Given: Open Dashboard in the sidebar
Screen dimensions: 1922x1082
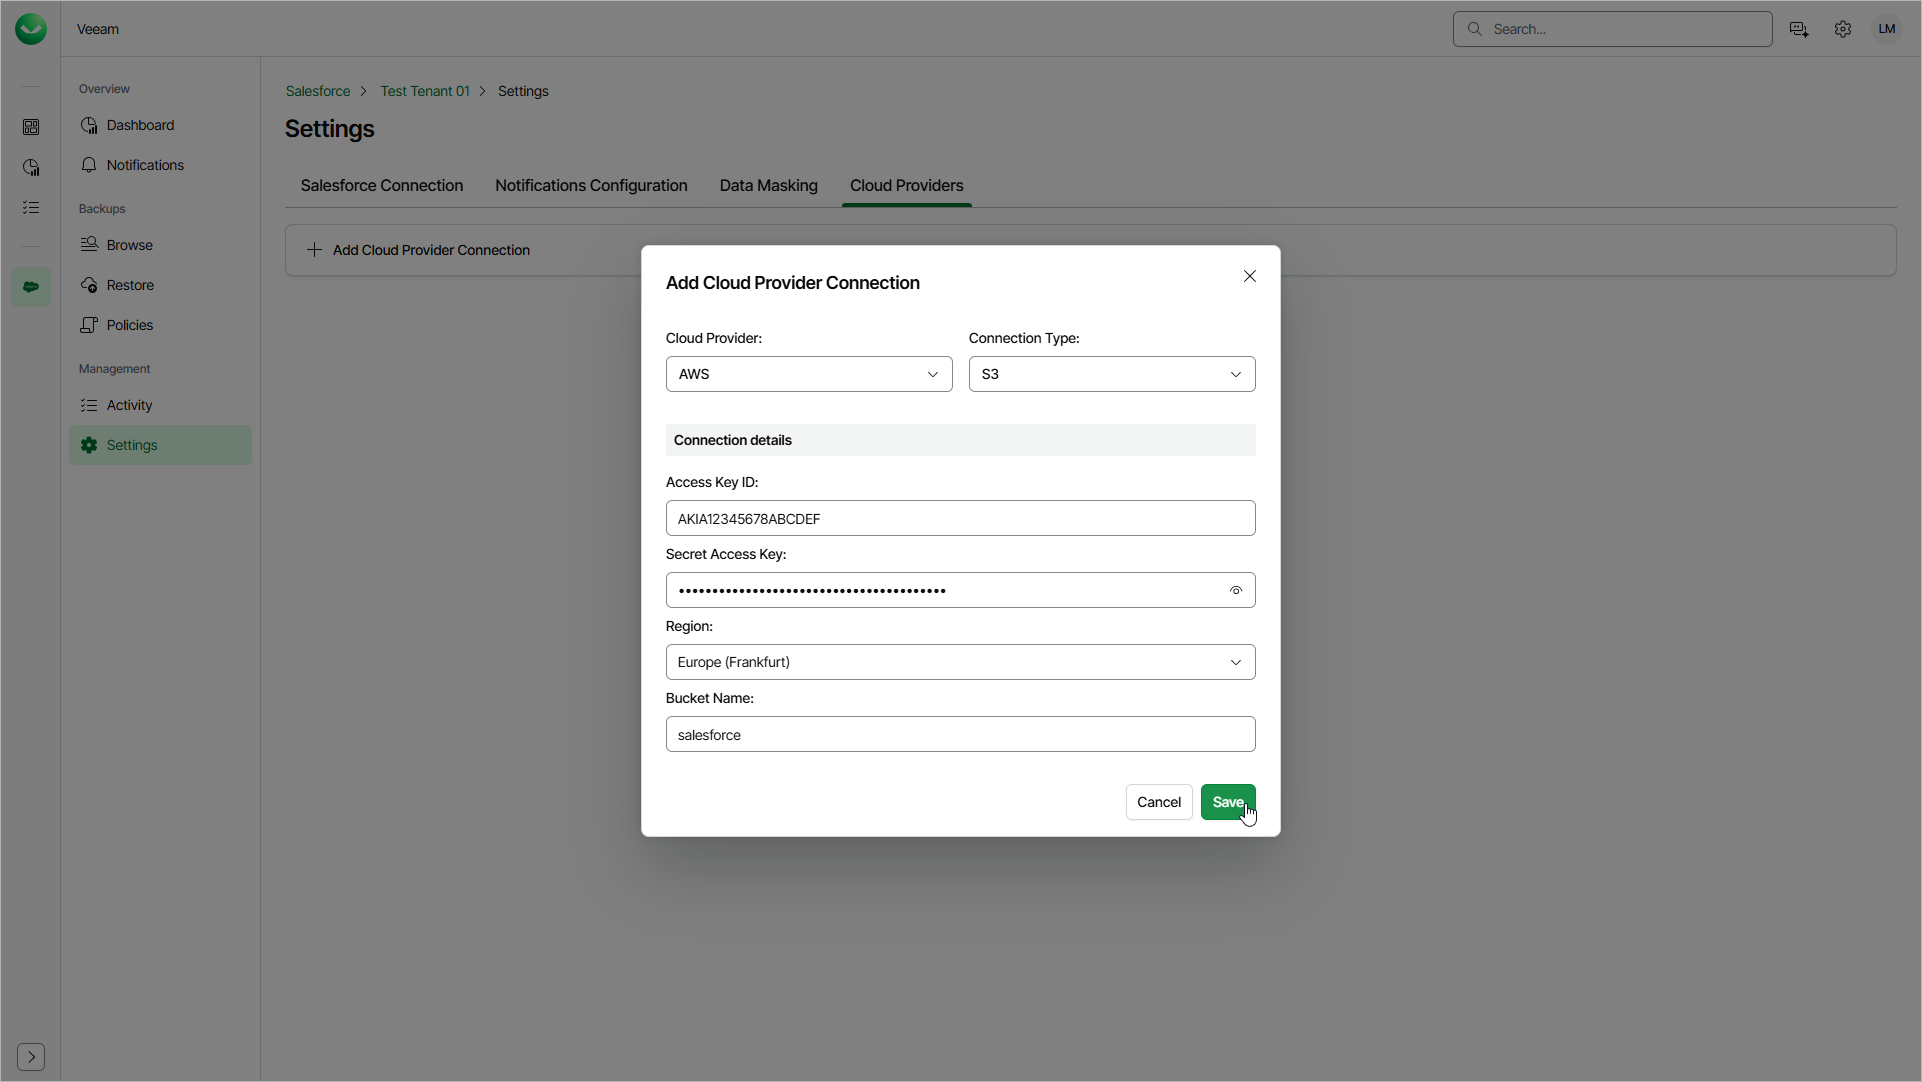Looking at the screenshot, I should pos(160,125).
